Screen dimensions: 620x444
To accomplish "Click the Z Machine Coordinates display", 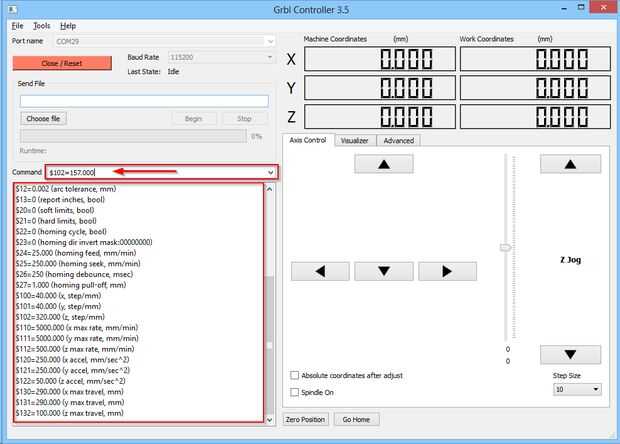I will (x=380, y=117).
